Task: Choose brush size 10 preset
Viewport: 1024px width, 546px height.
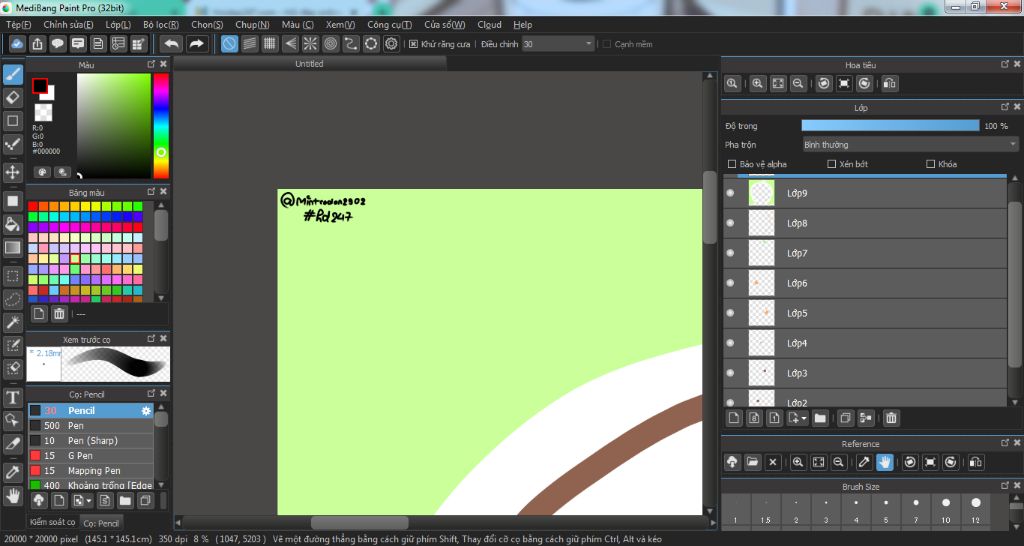Action: tap(946, 509)
